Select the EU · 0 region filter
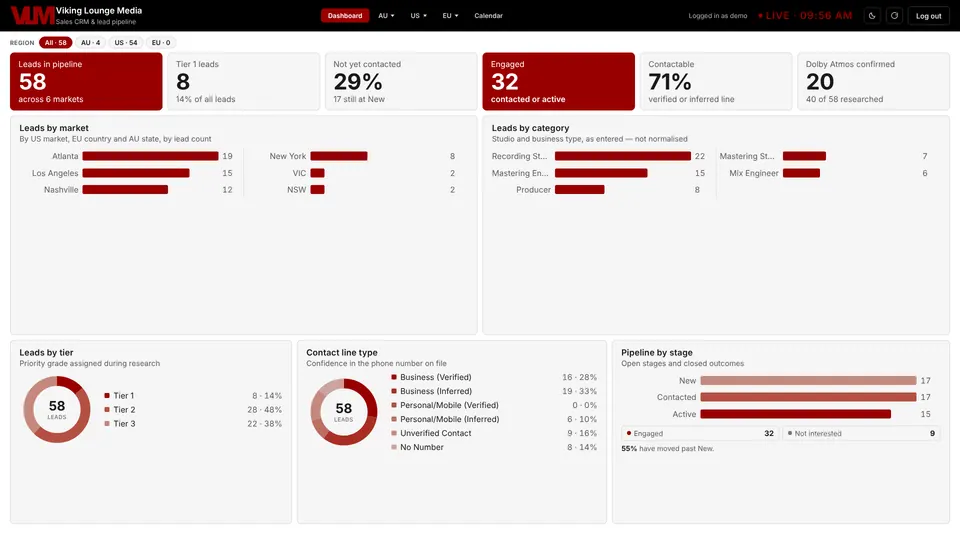Image resolution: width=960 pixels, height=540 pixels. (161, 43)
